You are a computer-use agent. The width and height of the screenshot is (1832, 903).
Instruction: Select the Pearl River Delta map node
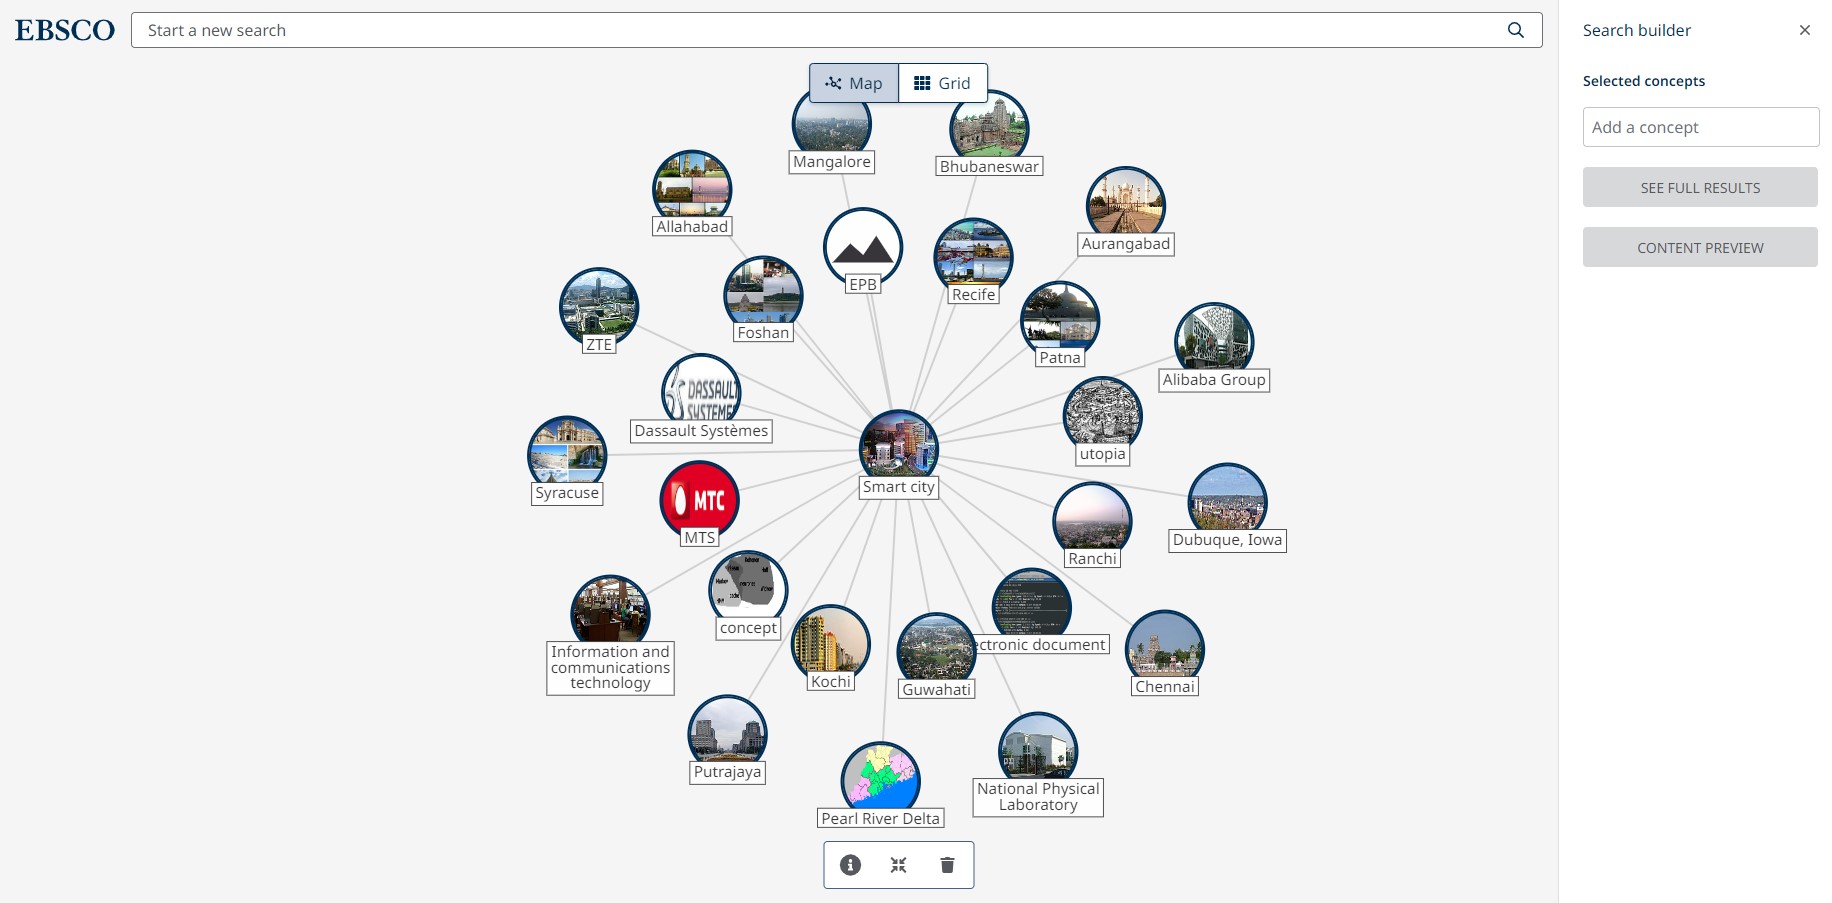point(880,780)
